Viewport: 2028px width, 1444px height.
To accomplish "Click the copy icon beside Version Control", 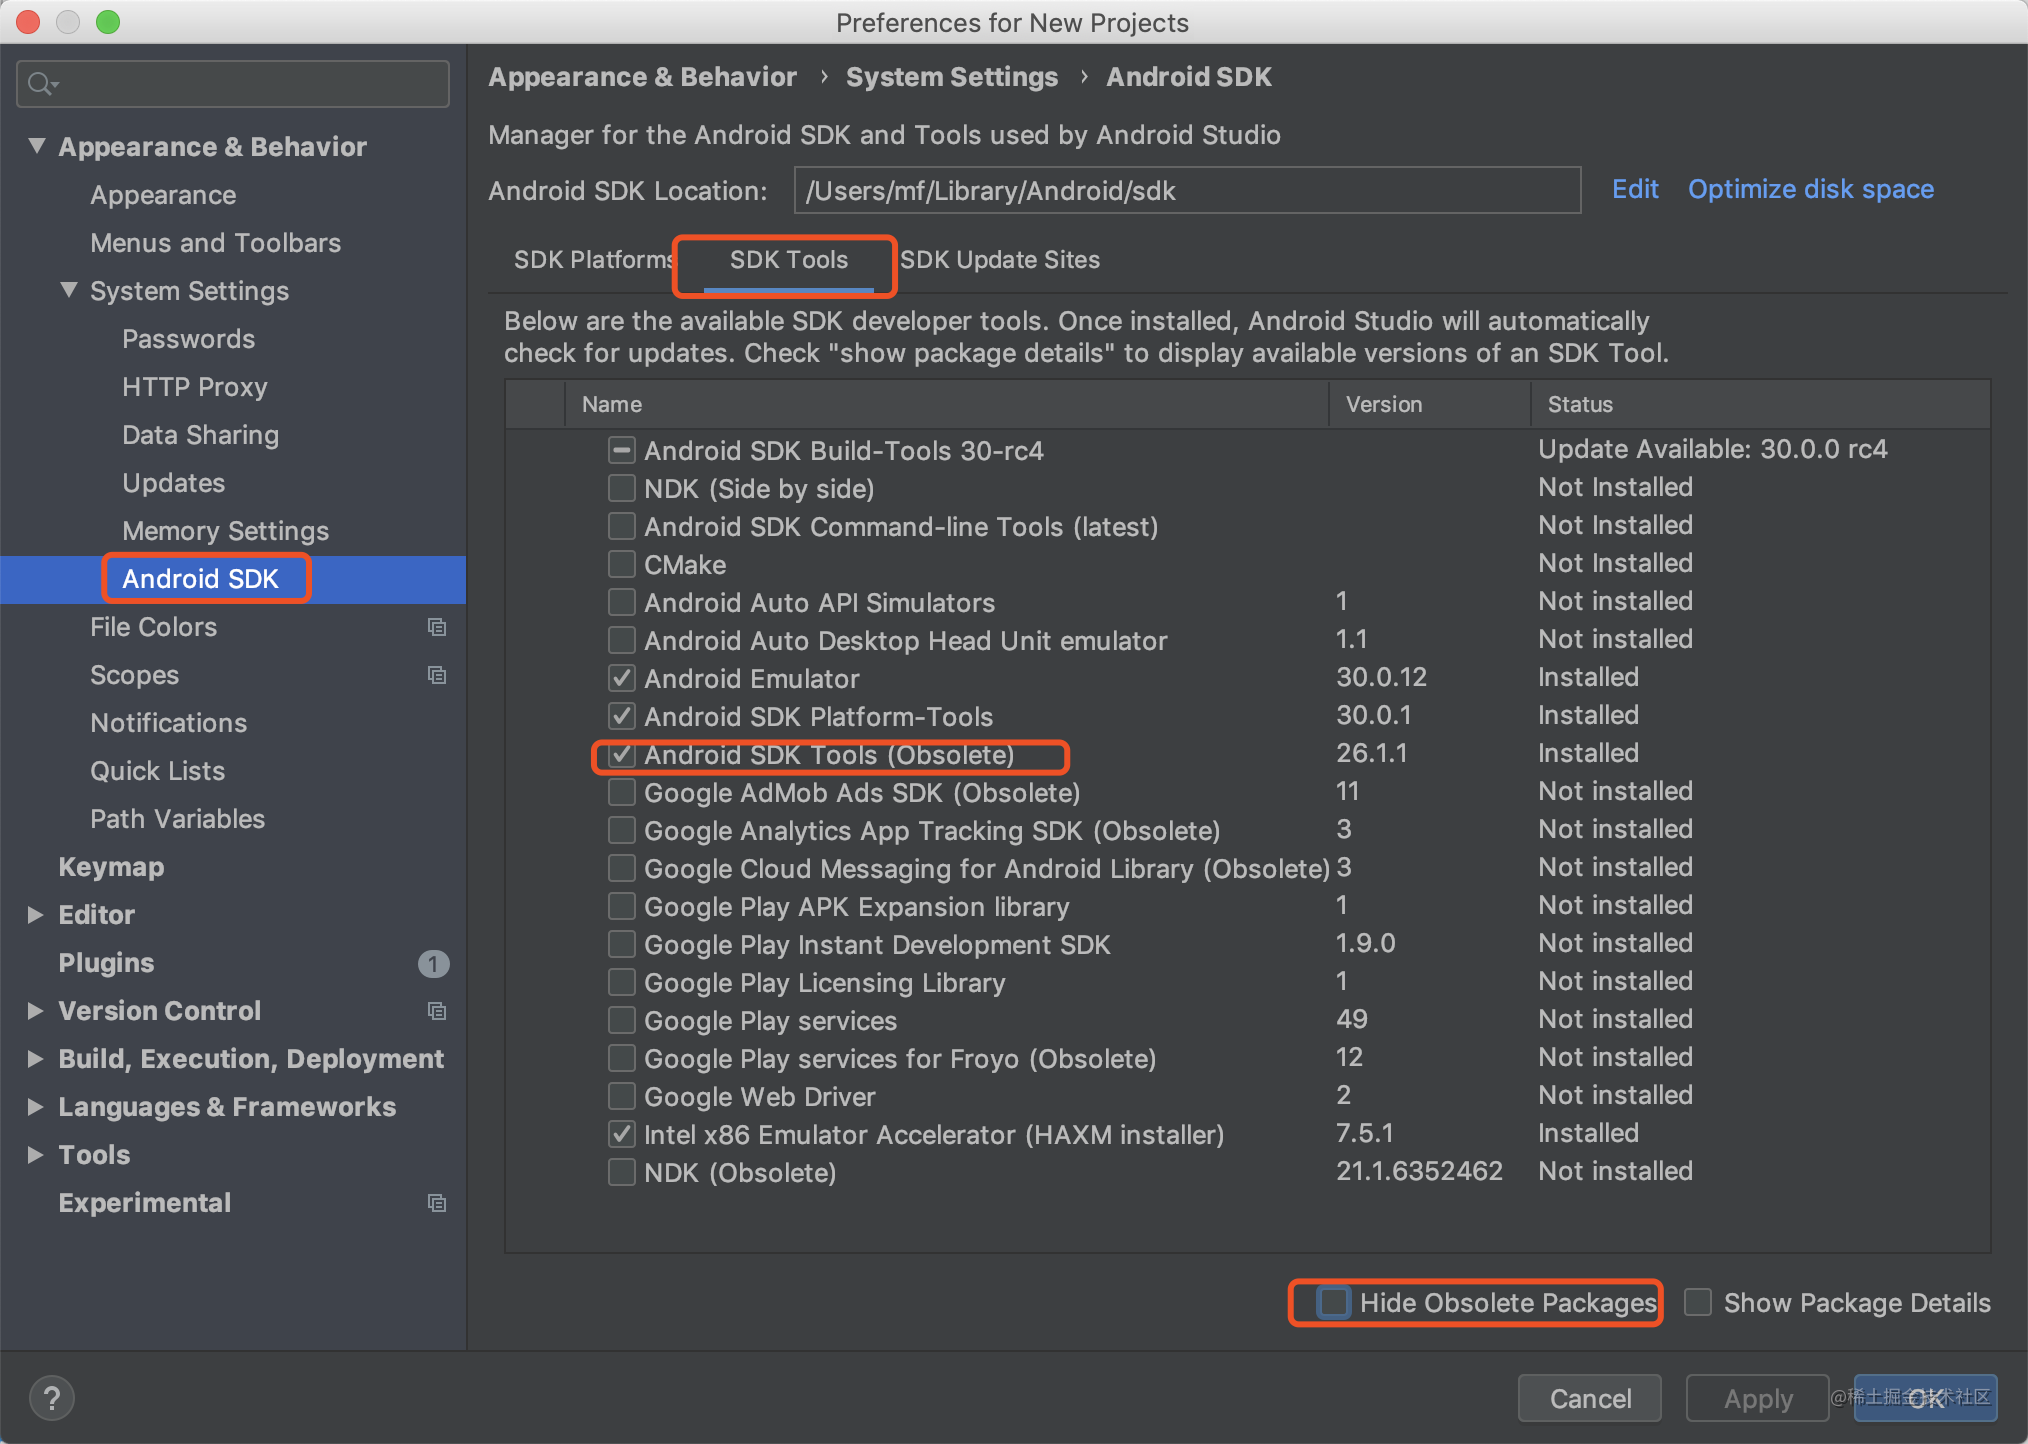I will (x=437, y=1011).
